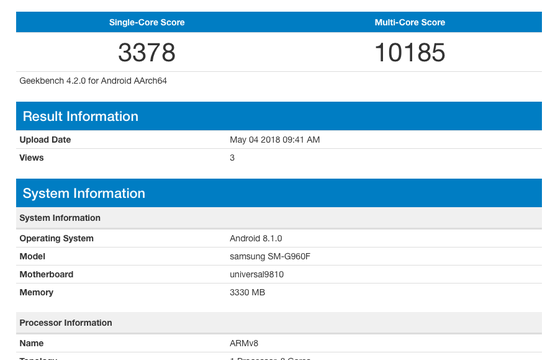Click the Model label

pos(32,256)
